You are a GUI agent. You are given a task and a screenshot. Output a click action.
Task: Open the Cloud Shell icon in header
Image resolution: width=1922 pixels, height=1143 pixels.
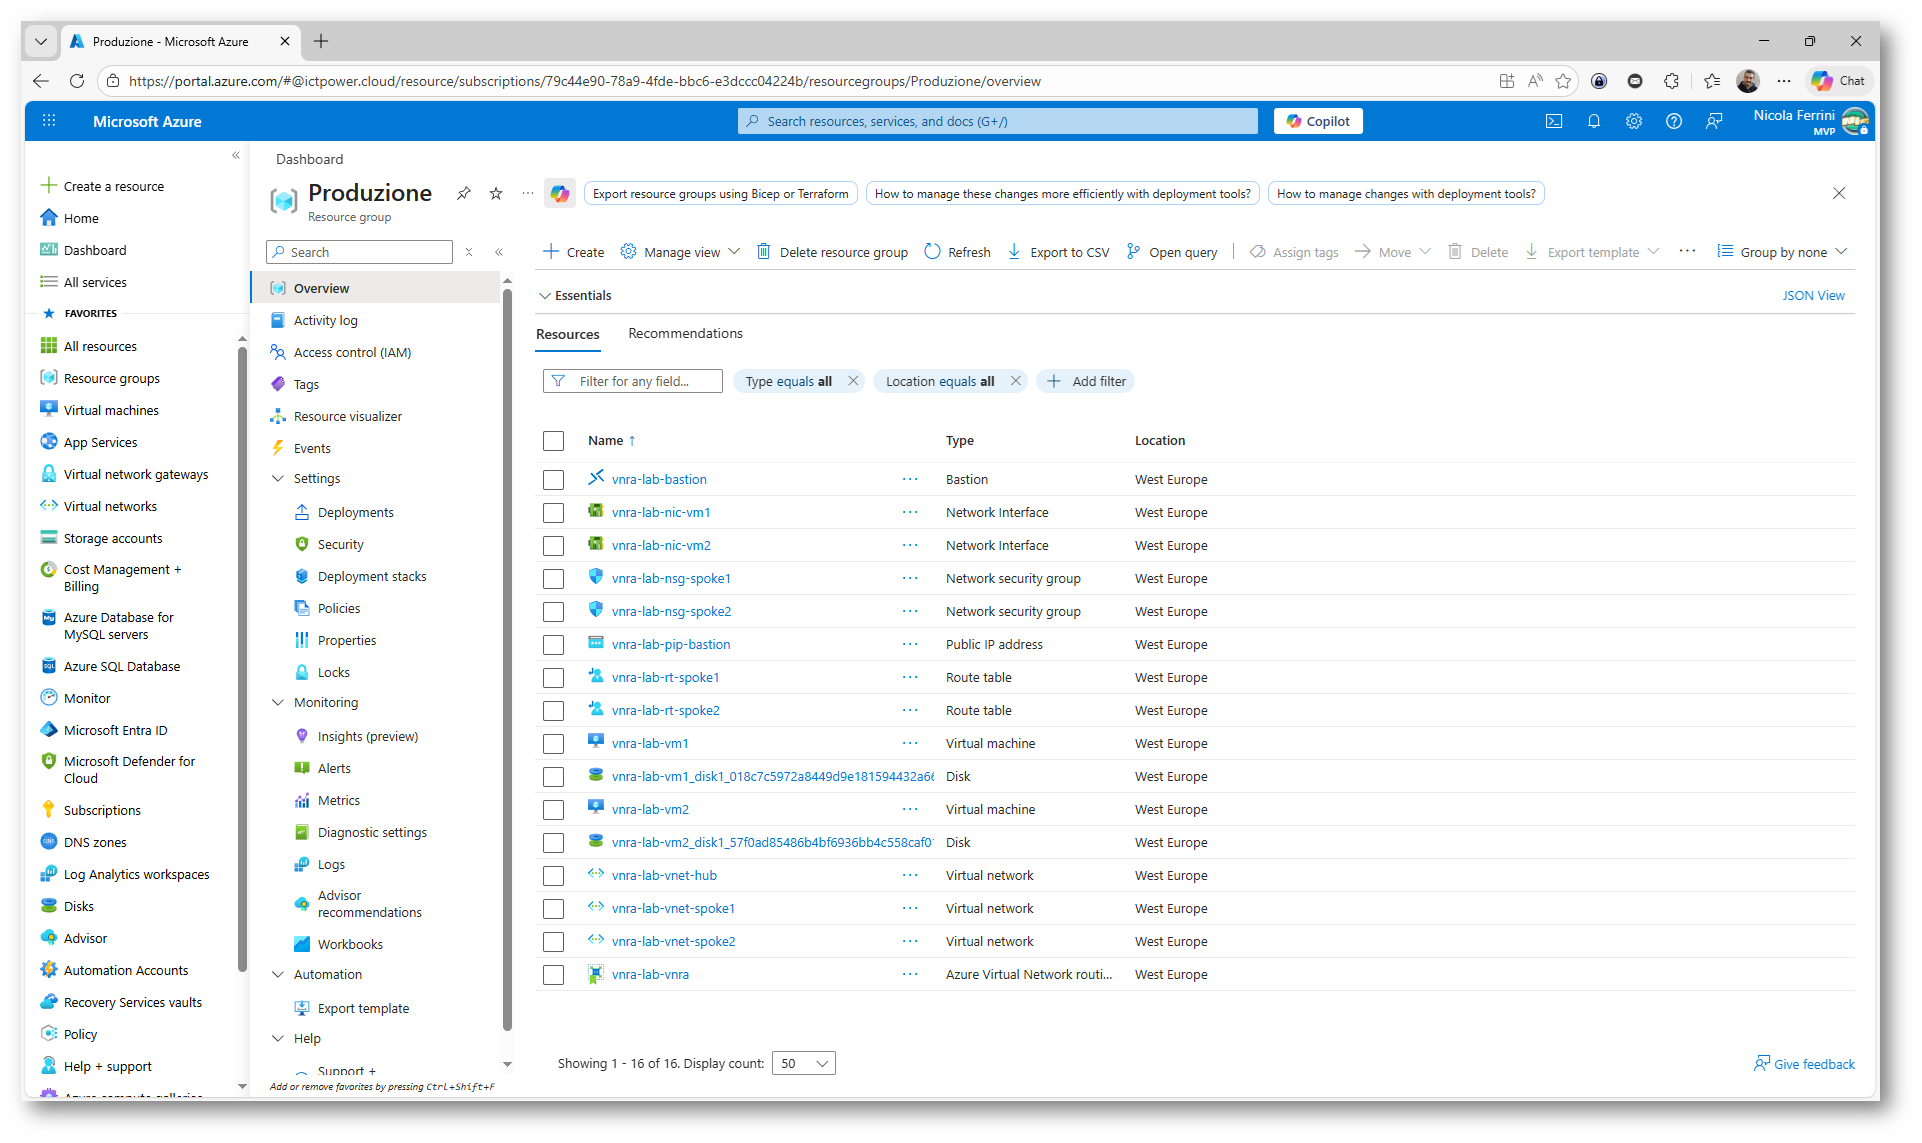click(x=1553, y=121)
